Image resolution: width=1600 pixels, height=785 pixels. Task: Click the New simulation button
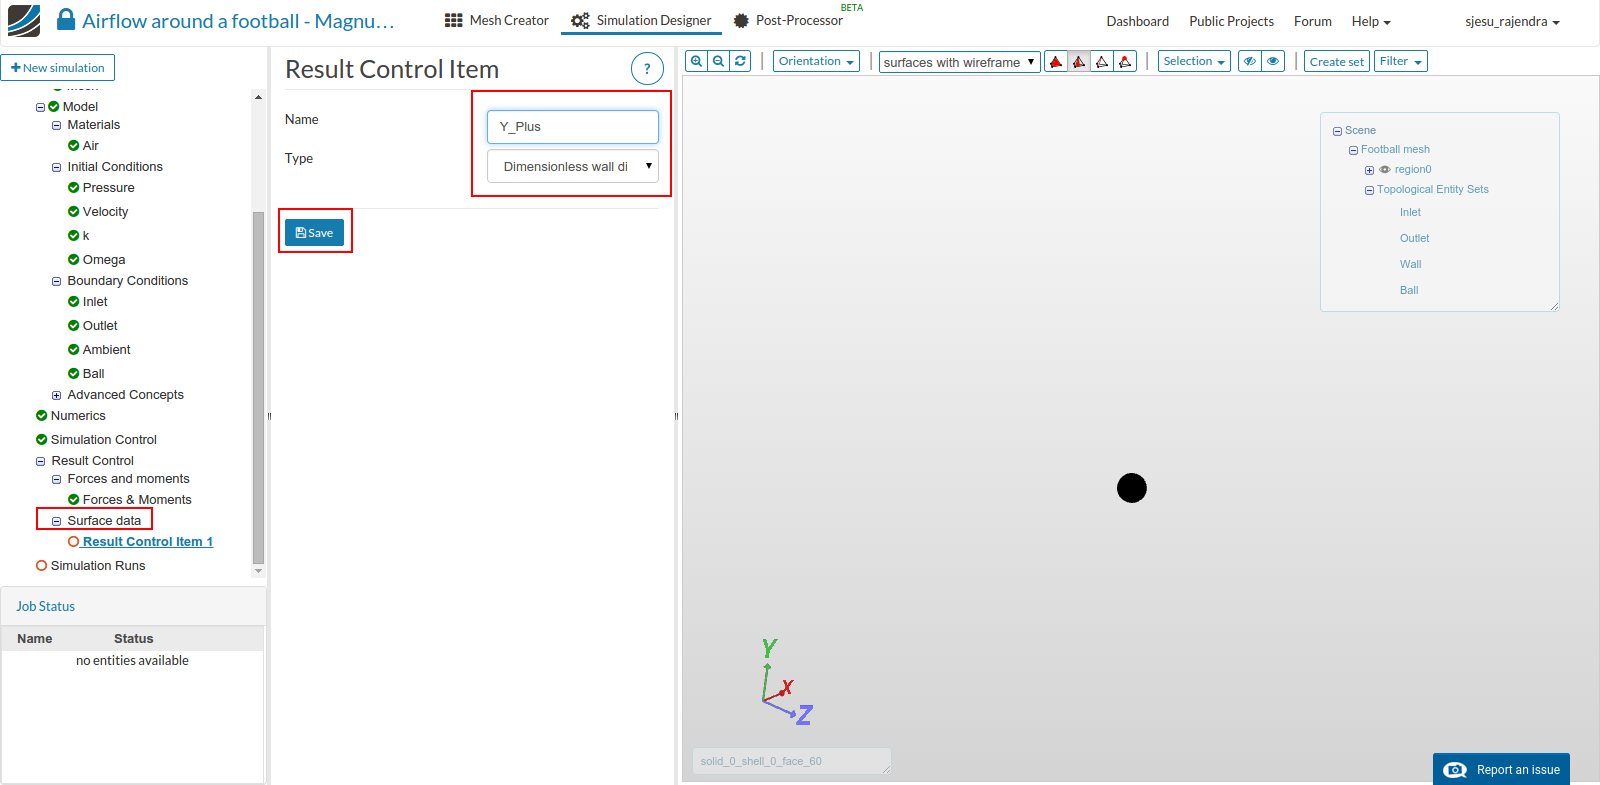click(x=58, y=68)
